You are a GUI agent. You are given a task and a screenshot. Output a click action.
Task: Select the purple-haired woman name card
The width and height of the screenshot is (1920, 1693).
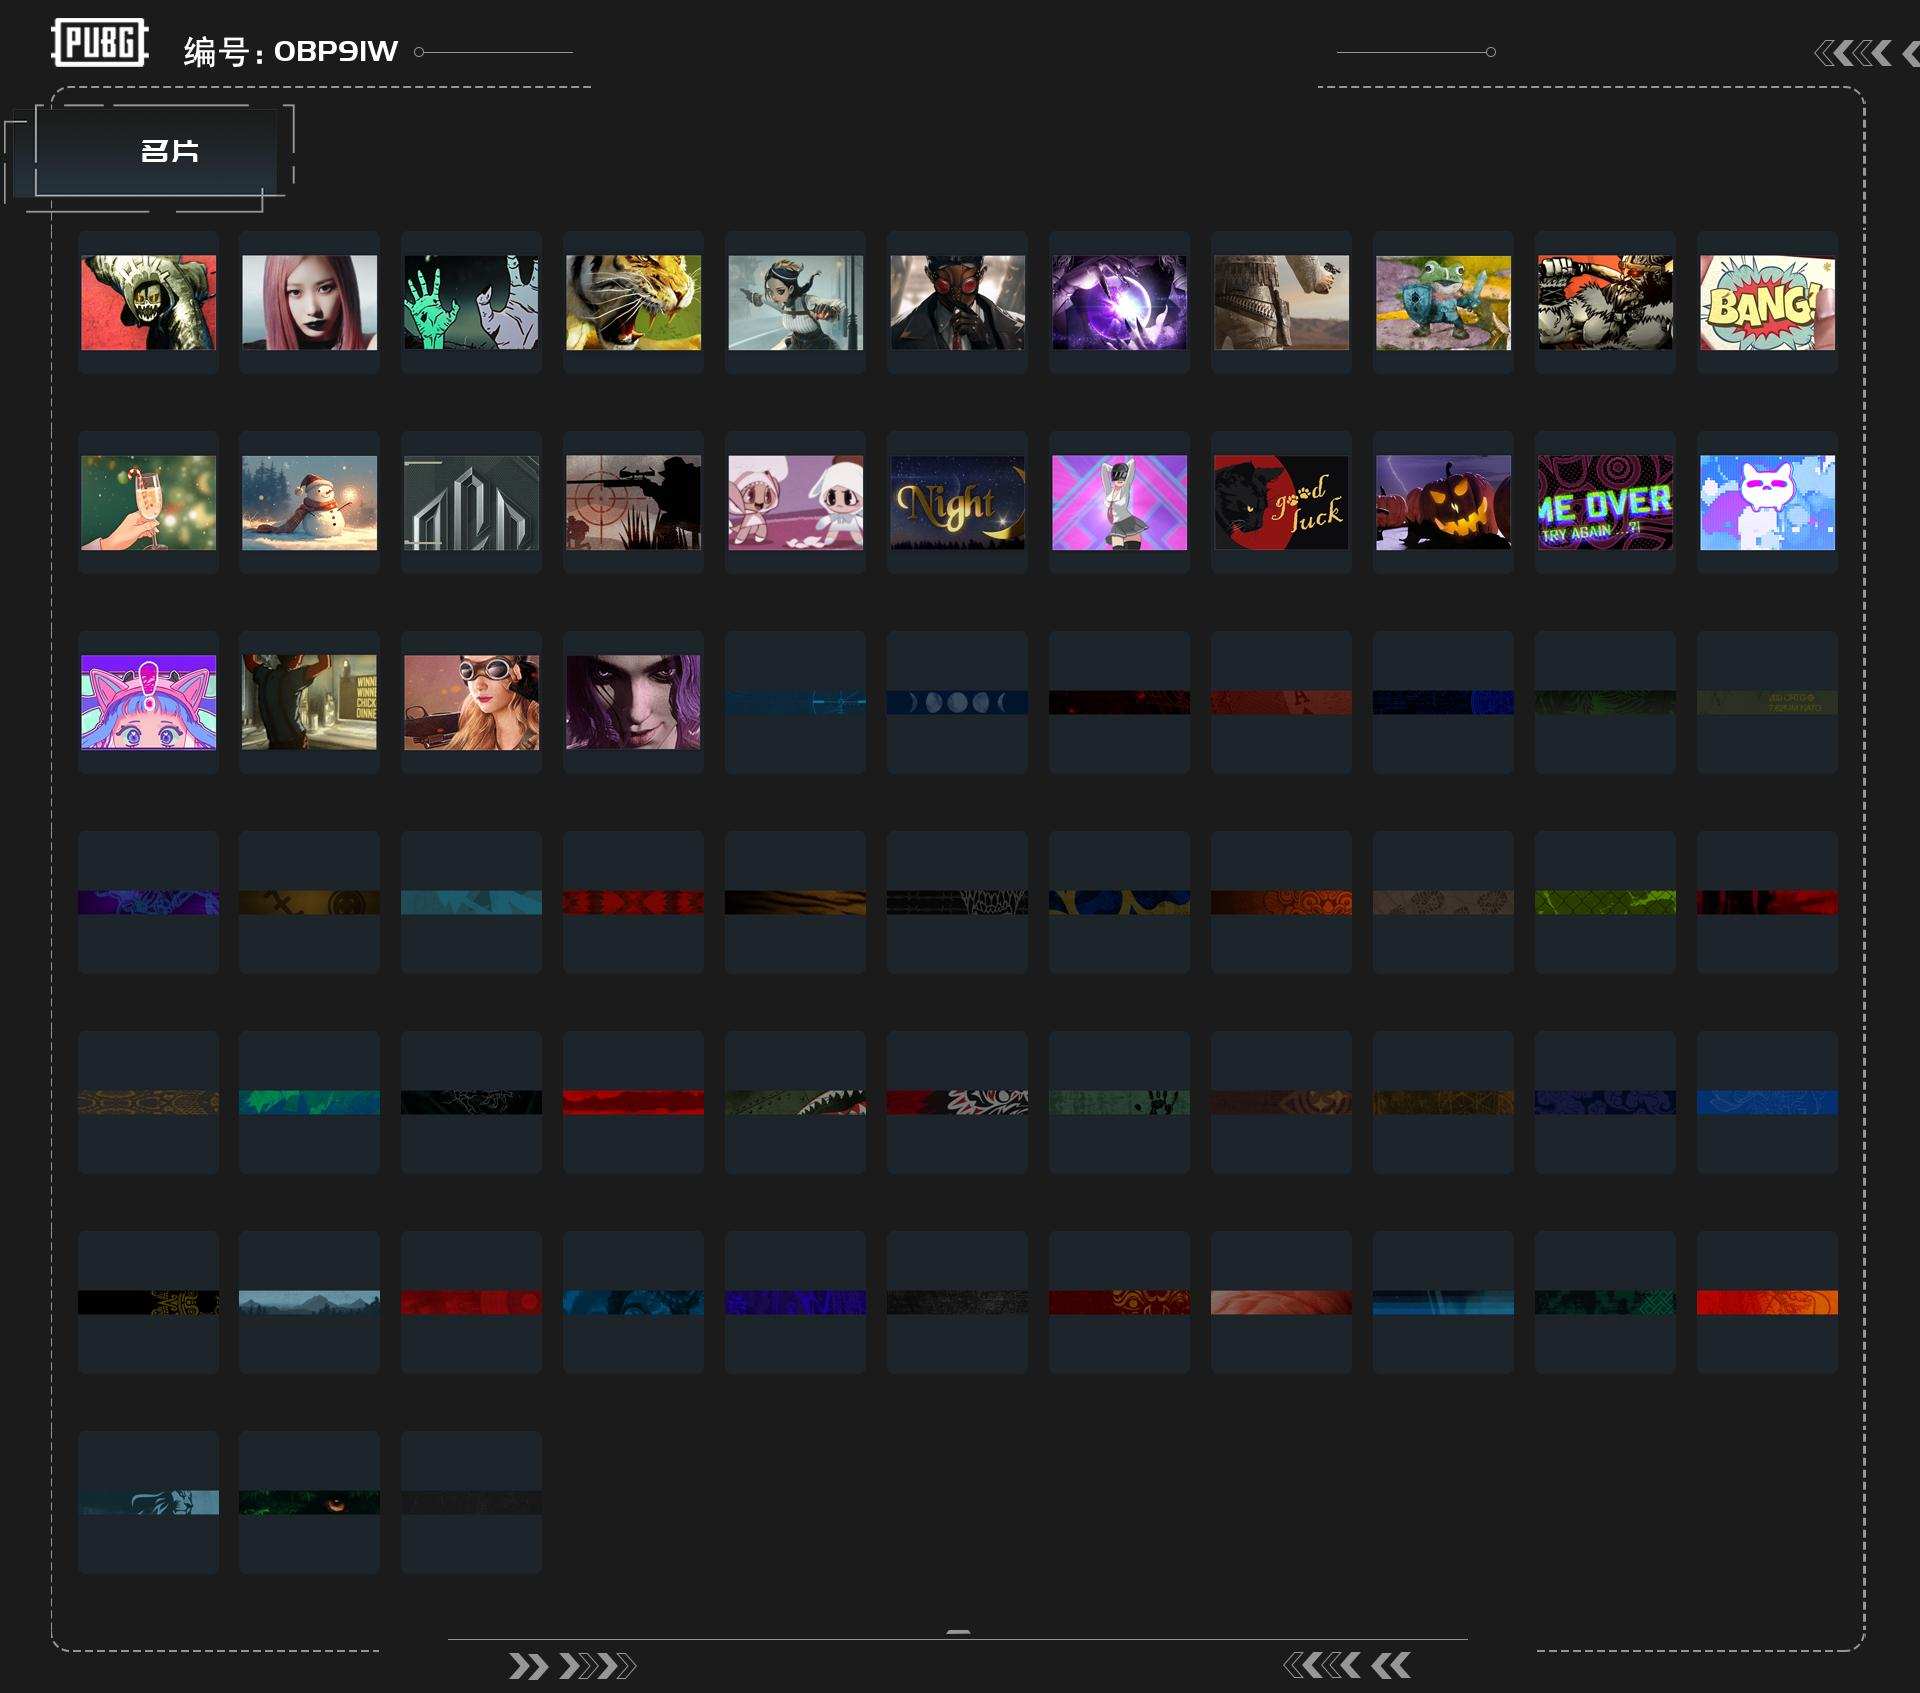(x=633, y=702)
